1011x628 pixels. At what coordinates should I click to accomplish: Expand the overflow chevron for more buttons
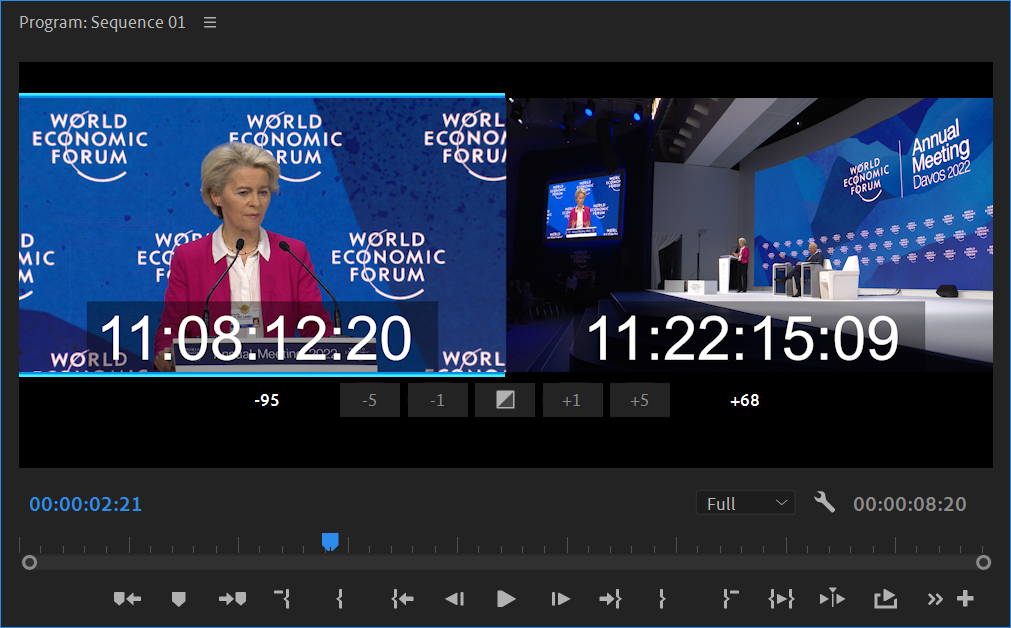pos(935,599)
